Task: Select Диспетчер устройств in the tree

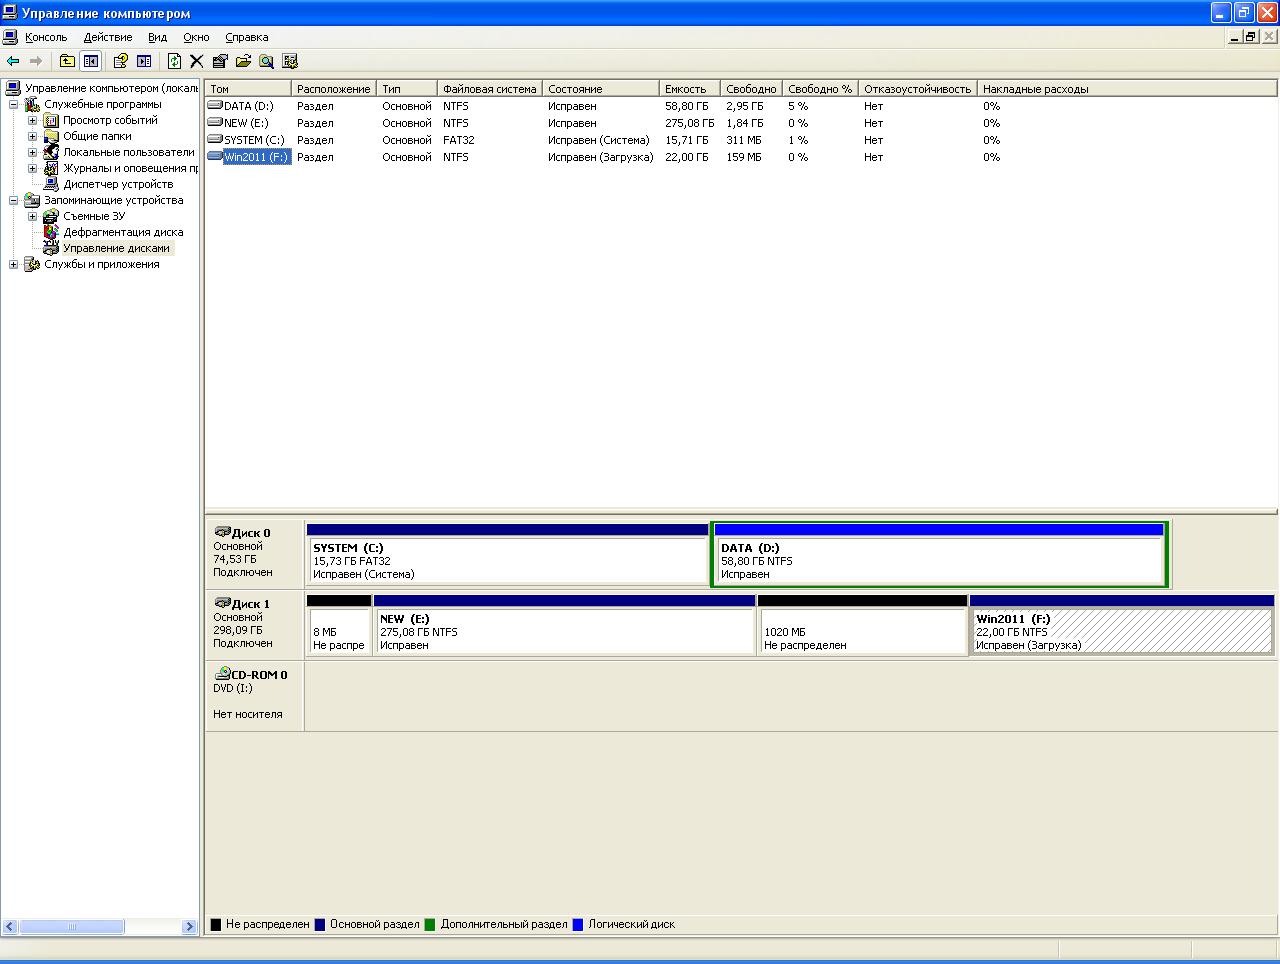Action: click(x=117, y=184)
